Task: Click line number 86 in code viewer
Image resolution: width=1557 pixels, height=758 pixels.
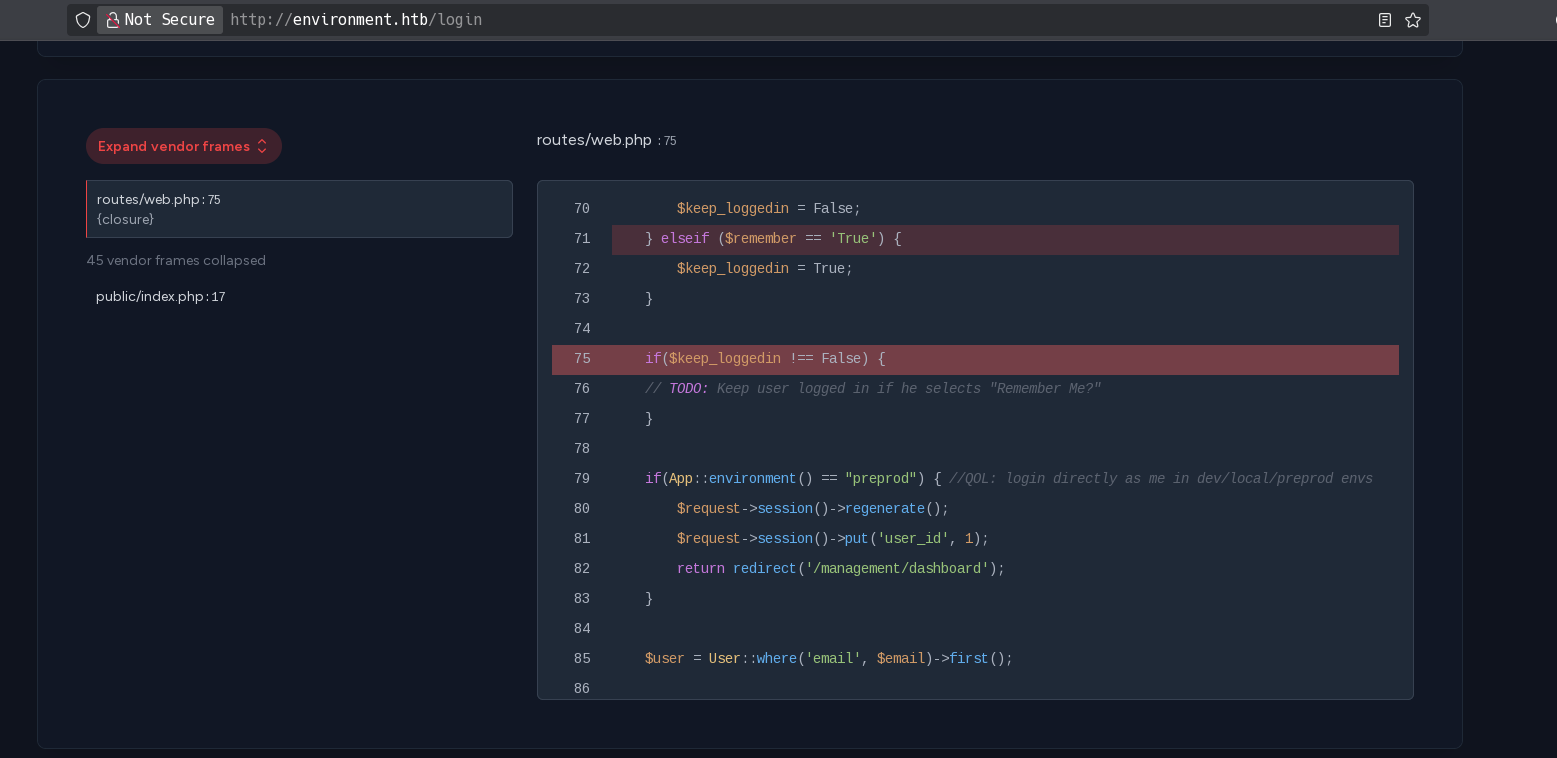Action: tap(582, 689)
